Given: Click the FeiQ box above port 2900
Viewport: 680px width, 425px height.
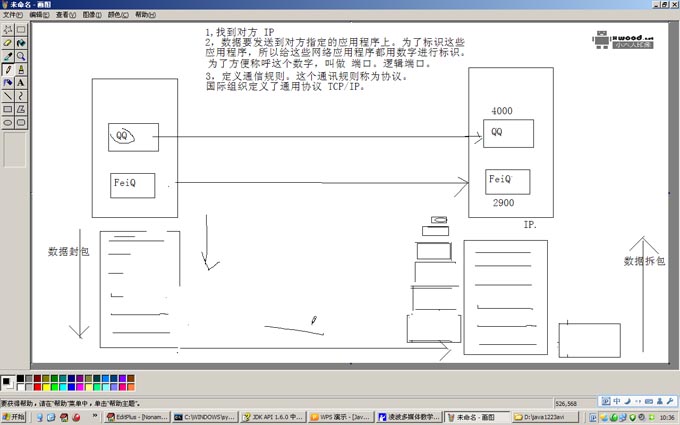Looking at the screenshot, I should pos(507,182).
